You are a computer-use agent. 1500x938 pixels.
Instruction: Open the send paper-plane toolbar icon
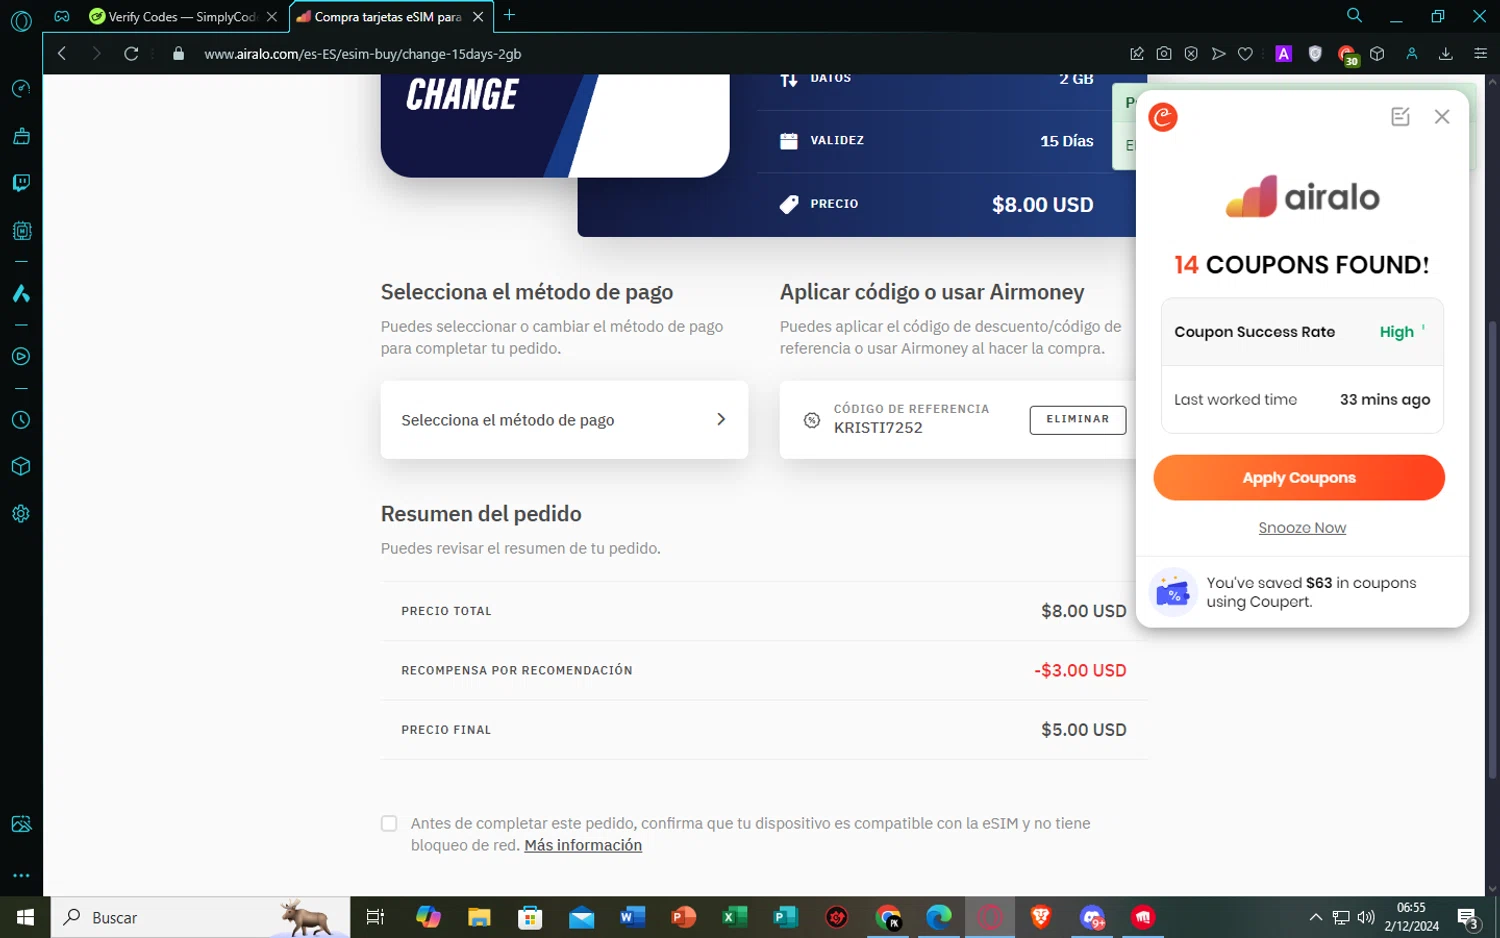tap(1218, 54)
